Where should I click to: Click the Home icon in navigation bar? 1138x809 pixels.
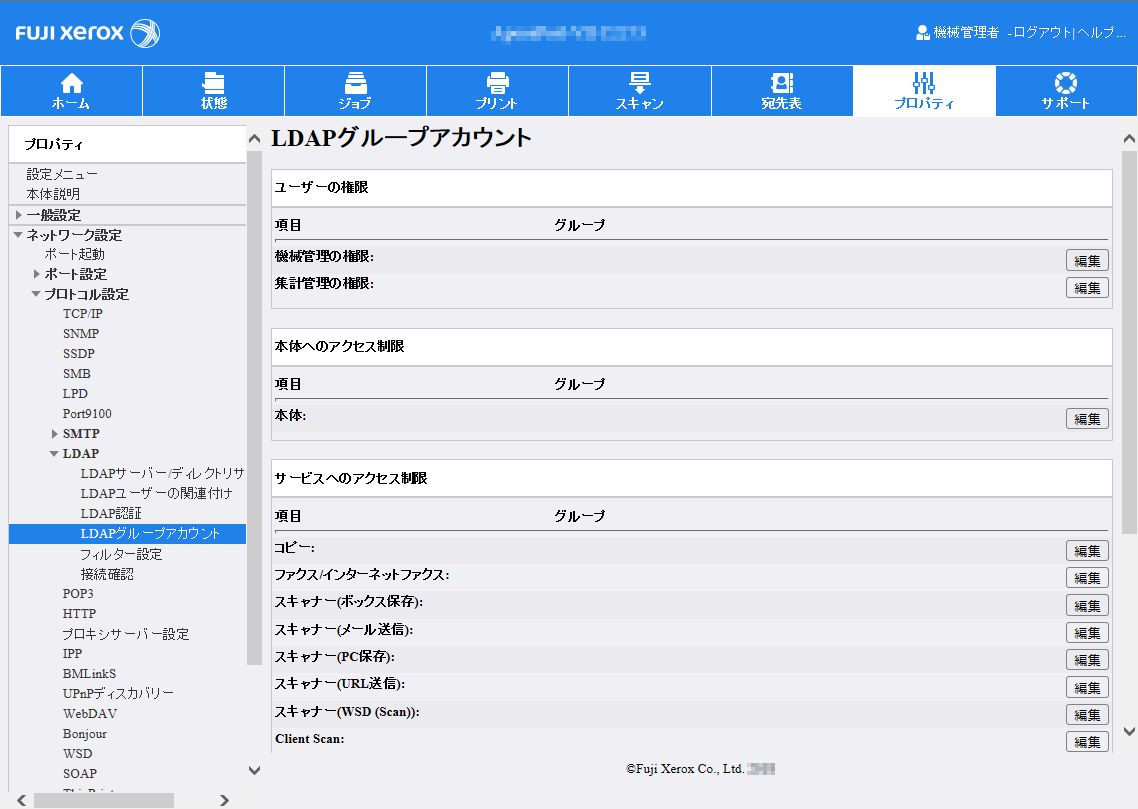[x=71, y=83]
